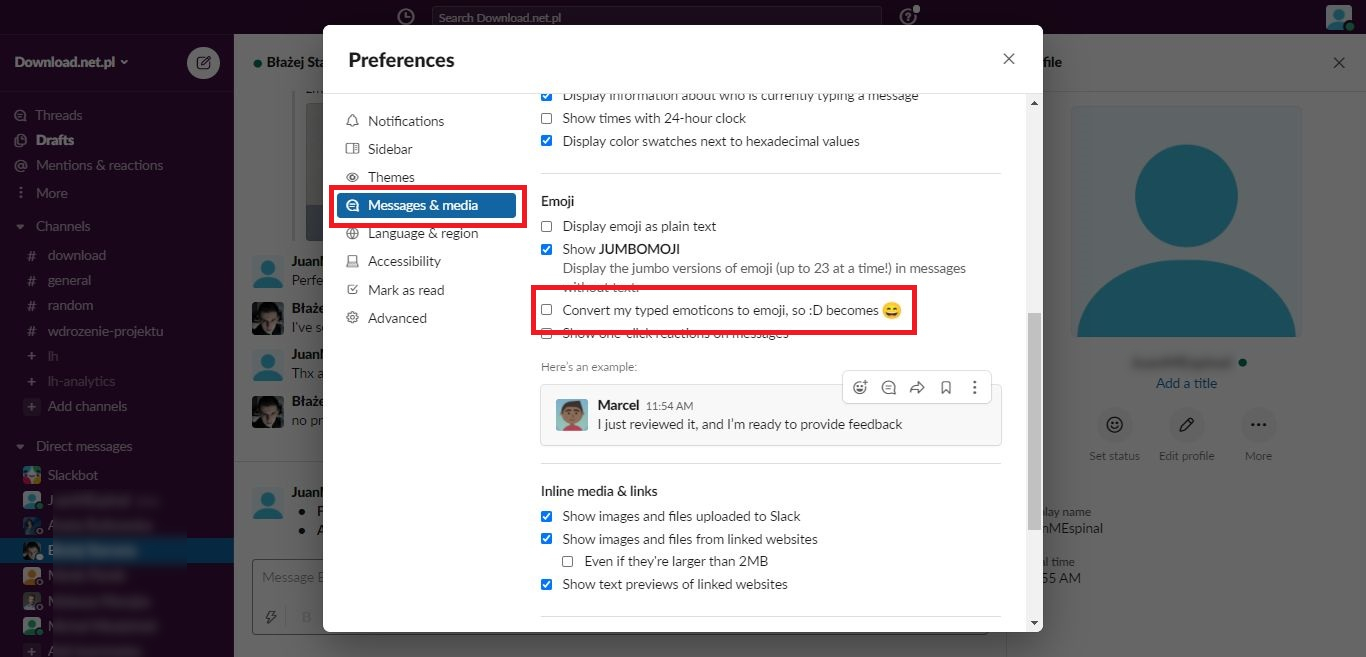The height and width of the screenshot is (657, 1366).
Task: Click the user avatar in the top-right corner
Action: pyautogui.click(x=1339, y=17)
